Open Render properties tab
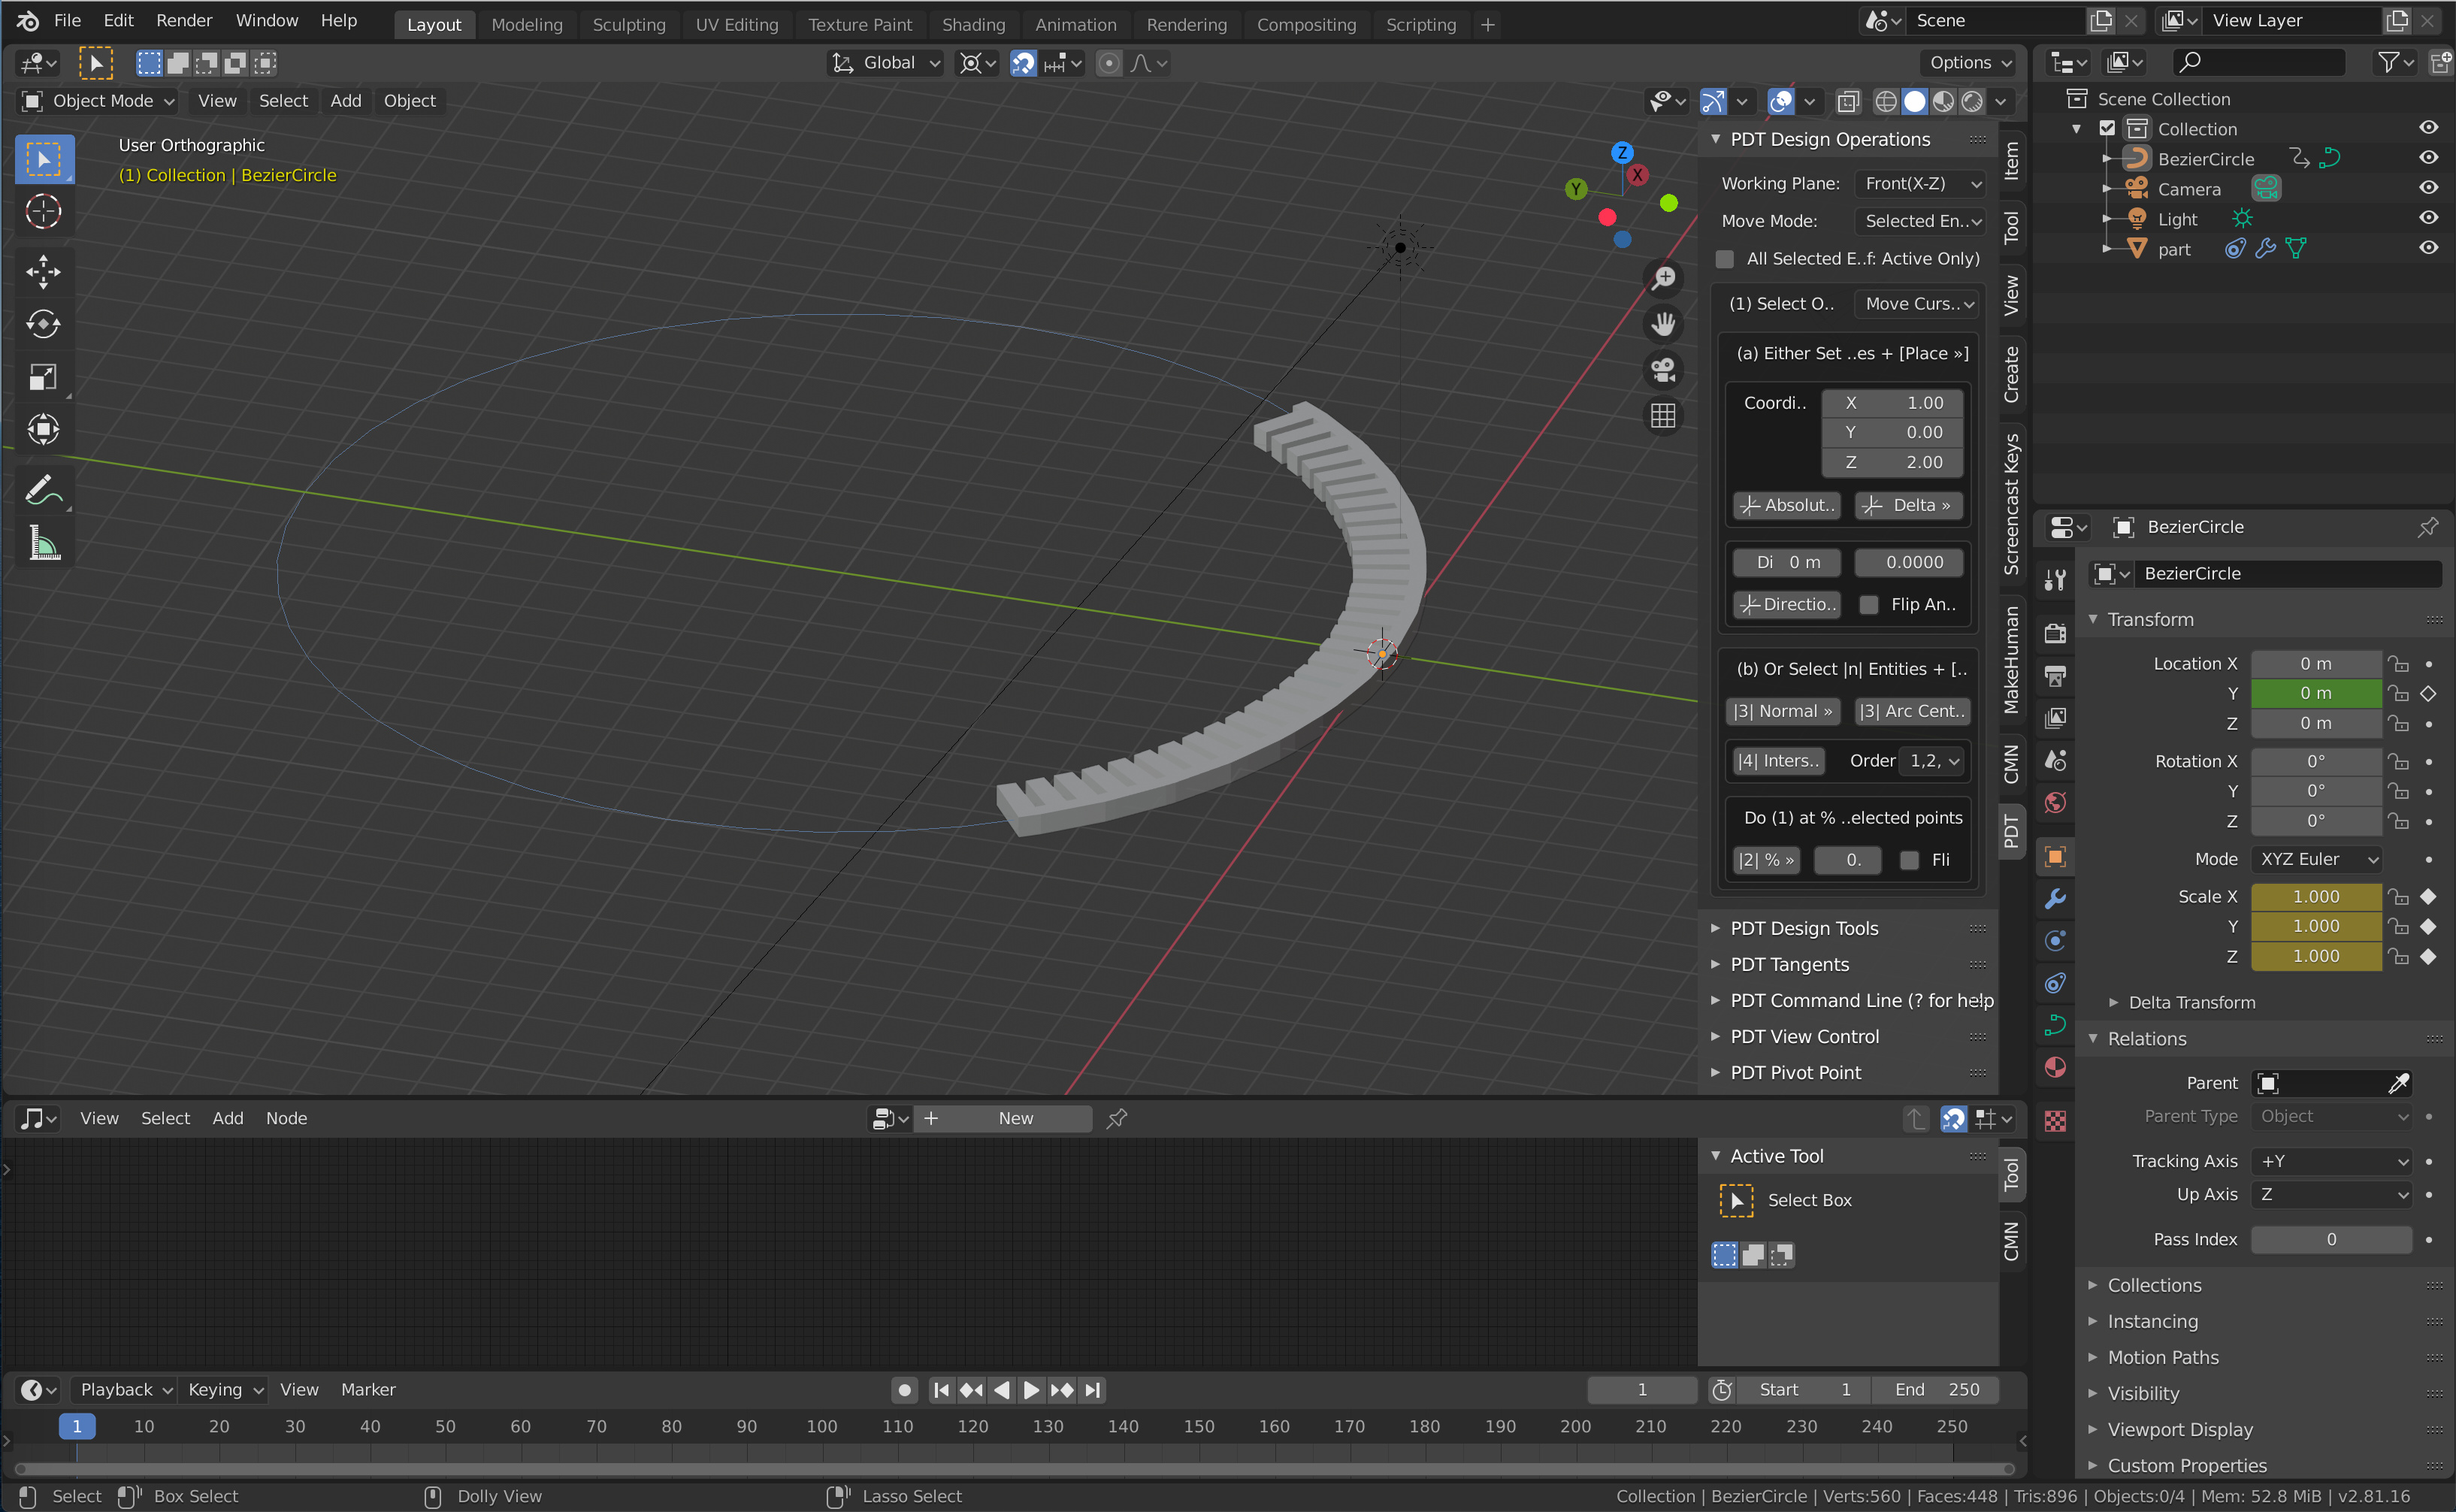 coord(2055,634)
